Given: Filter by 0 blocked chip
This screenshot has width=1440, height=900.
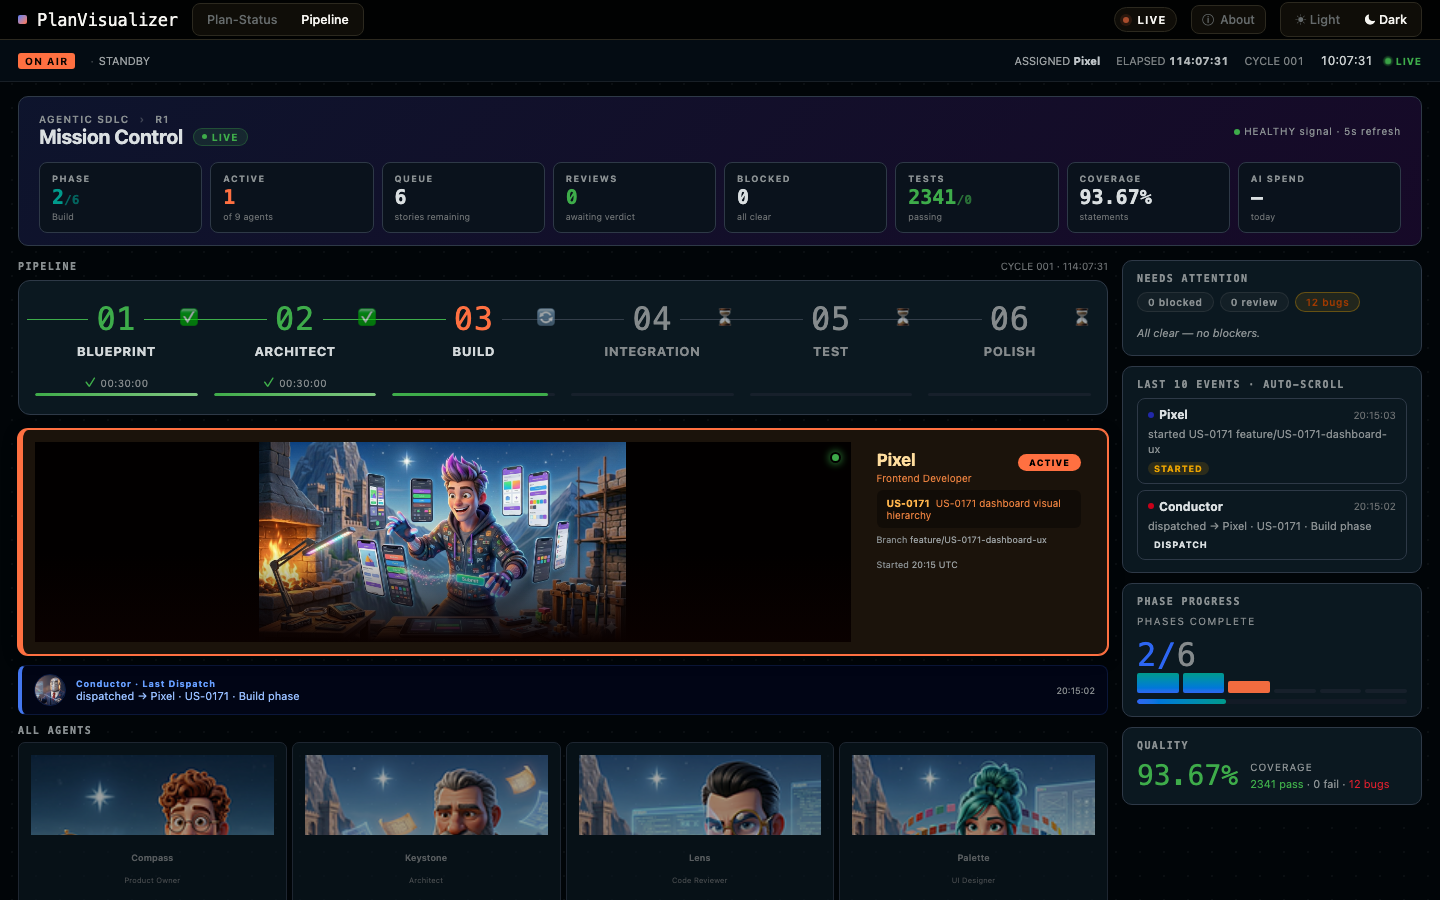Looking at the screenshot, I should (1175, 302).
